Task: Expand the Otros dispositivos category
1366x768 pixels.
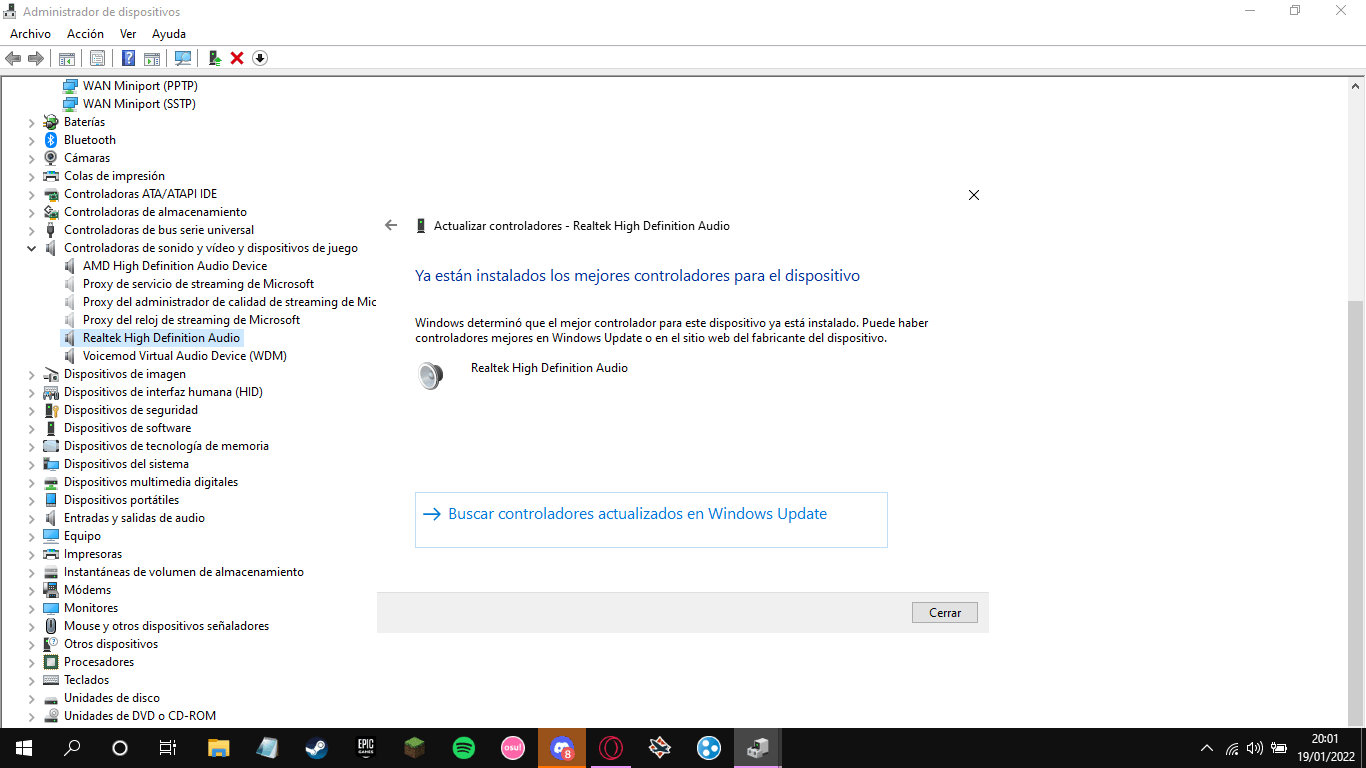Action: 31,644
